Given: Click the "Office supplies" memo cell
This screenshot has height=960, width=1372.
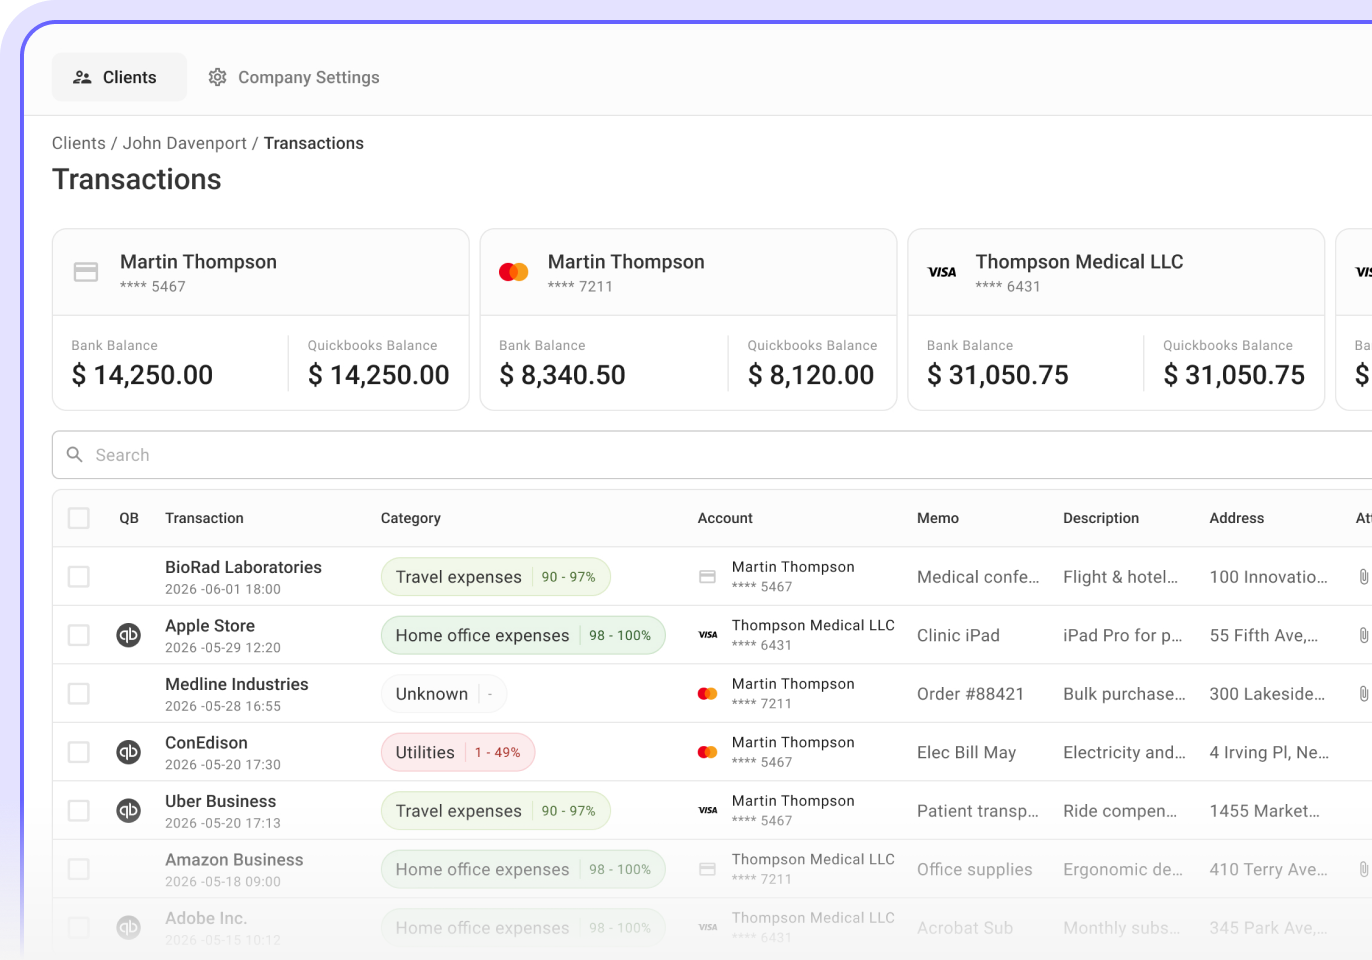Looking at the screenshot, I should (x=974, y=869).
